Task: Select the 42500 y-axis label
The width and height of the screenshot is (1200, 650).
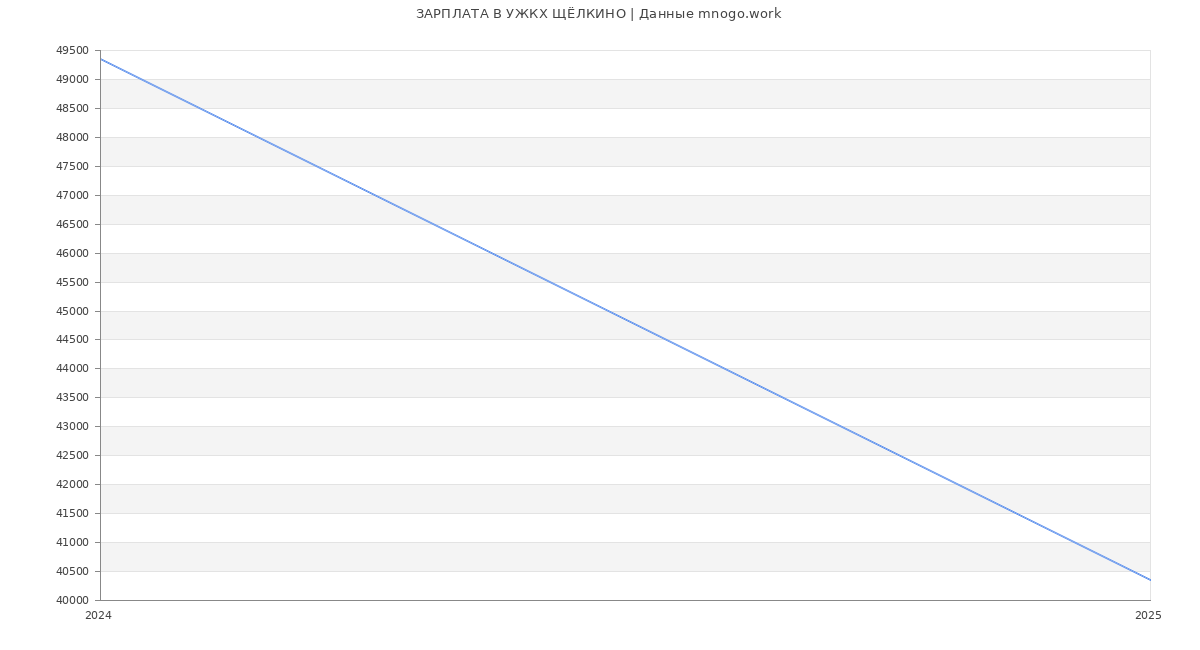Action: coord(72,456)
